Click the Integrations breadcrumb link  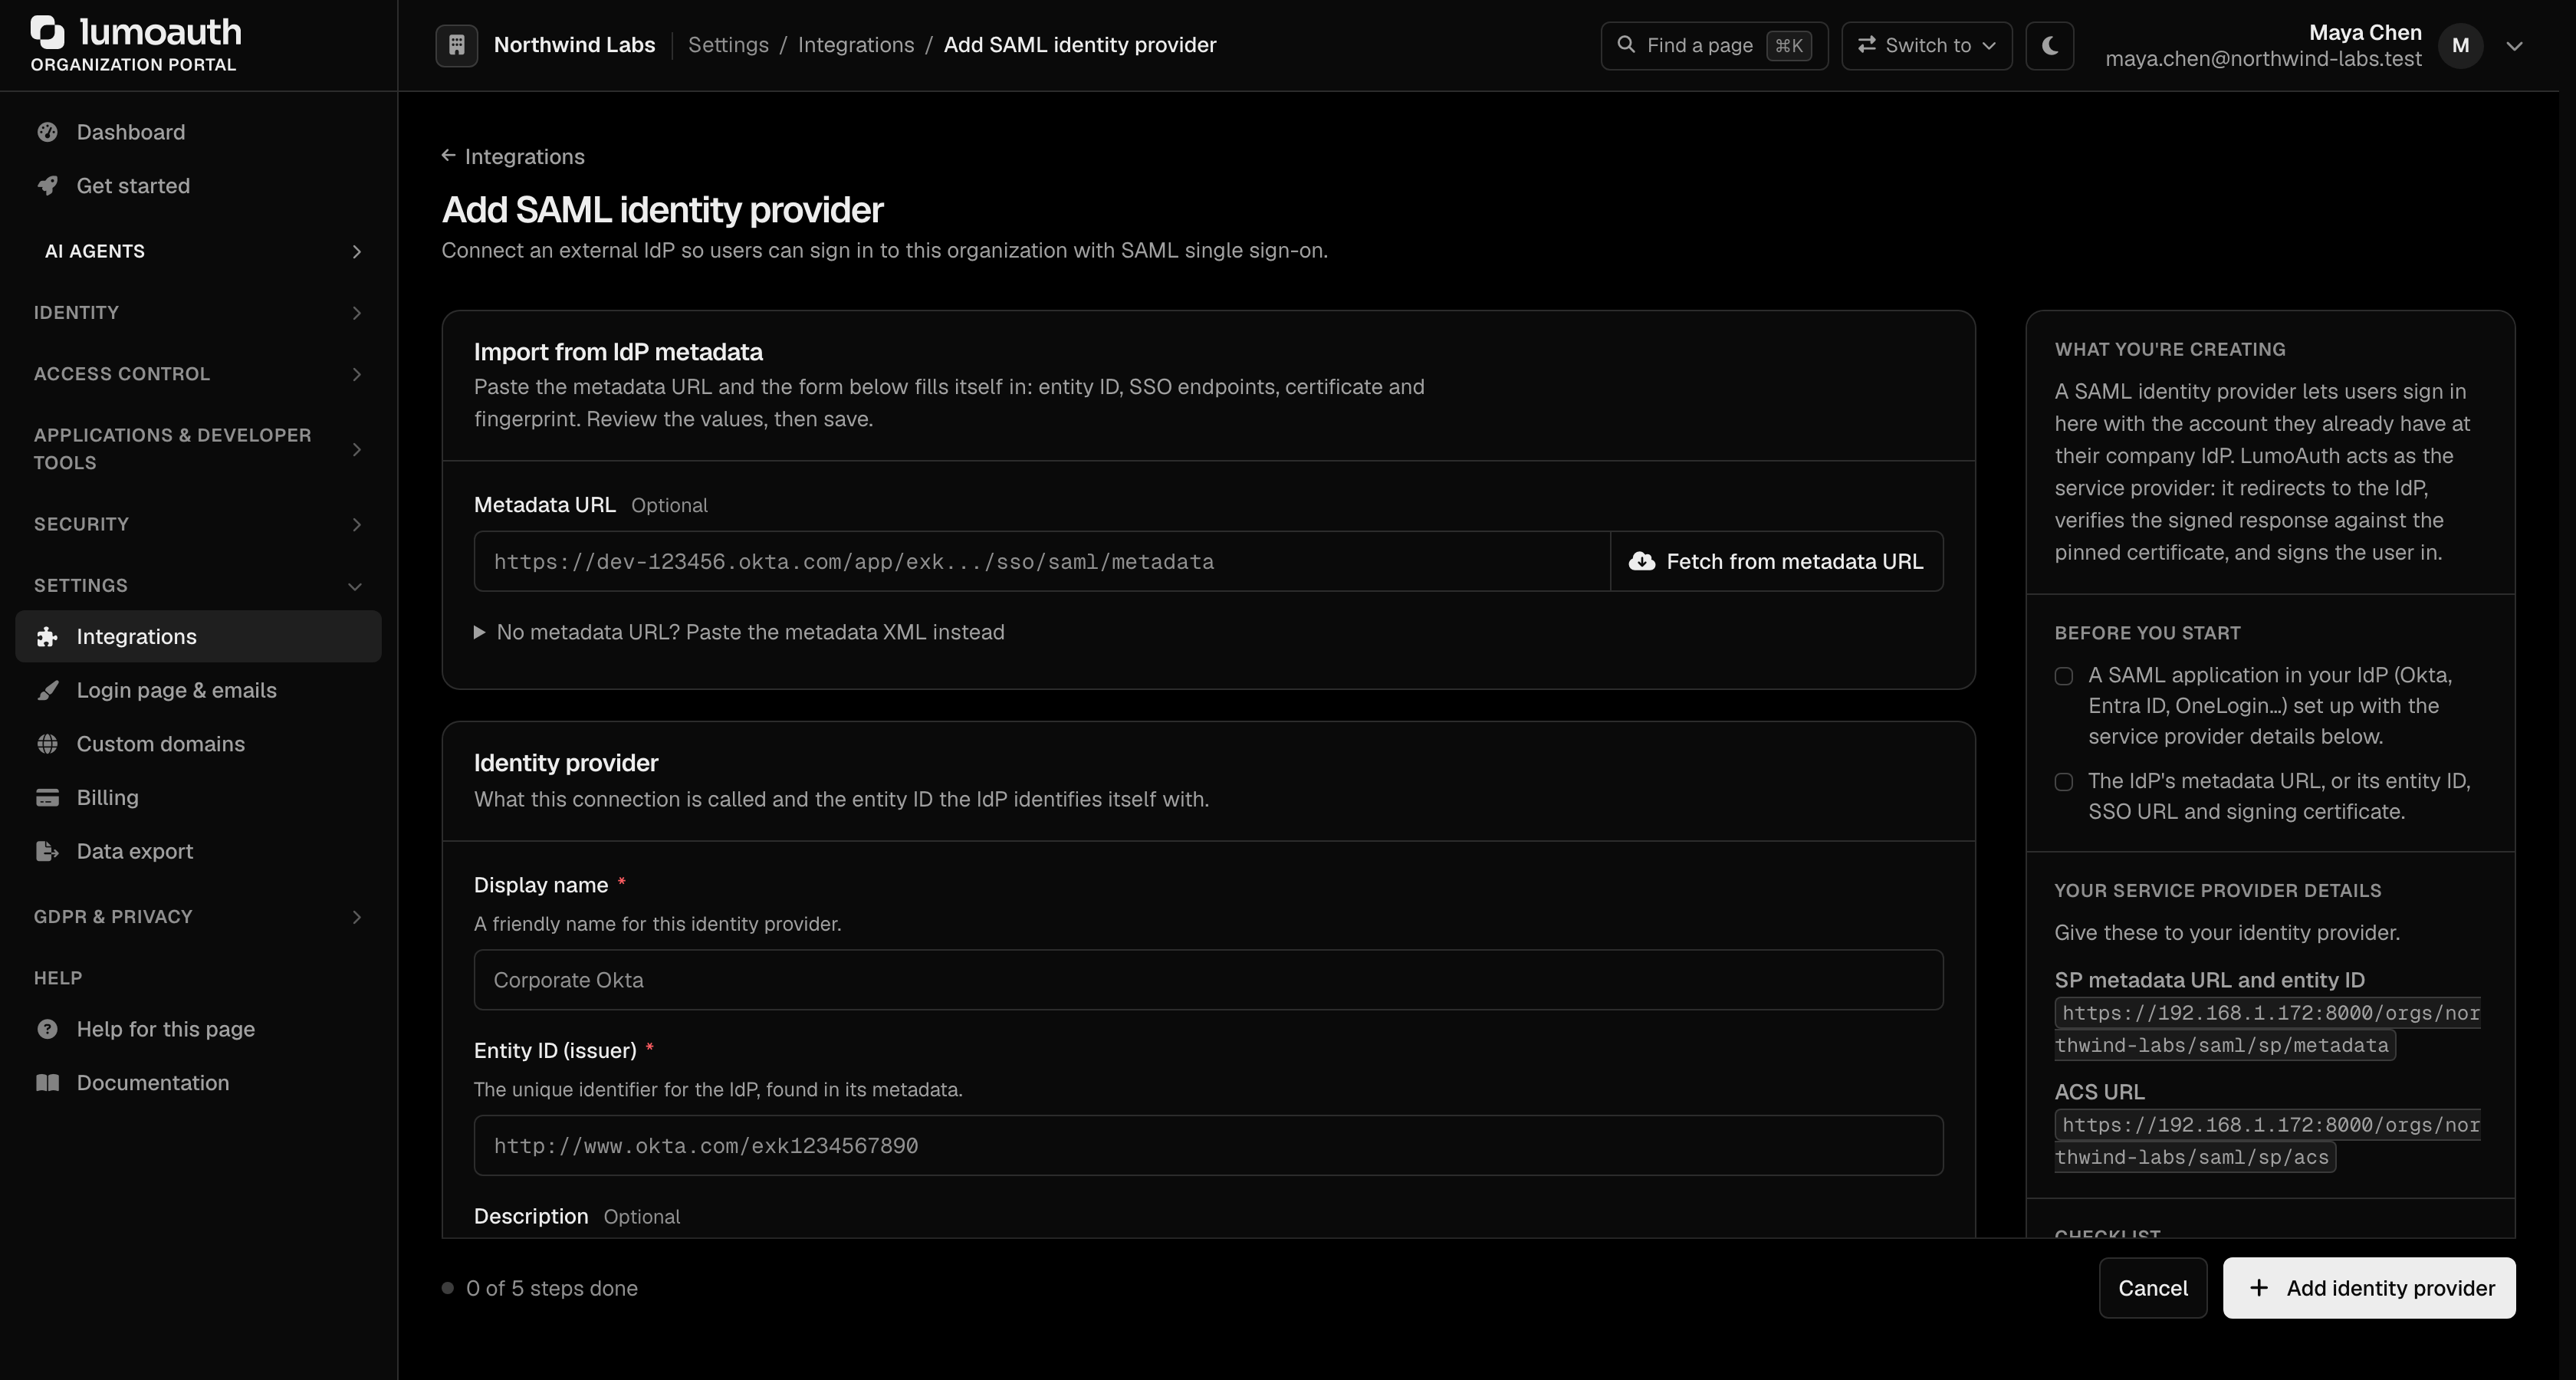tap(856, 45)
